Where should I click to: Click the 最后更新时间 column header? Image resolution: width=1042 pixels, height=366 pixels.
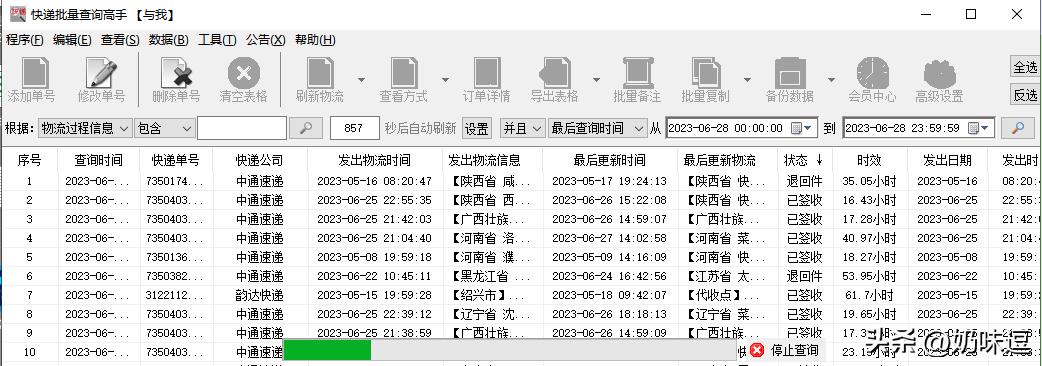(609, 160)
